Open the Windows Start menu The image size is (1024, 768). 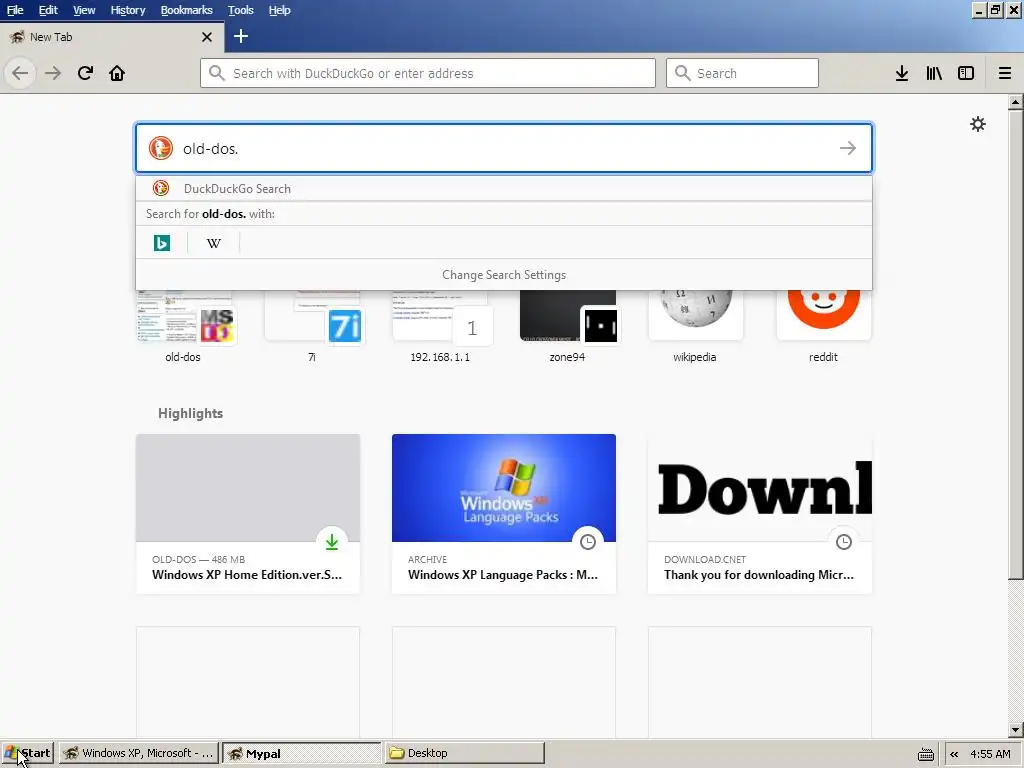27,754
